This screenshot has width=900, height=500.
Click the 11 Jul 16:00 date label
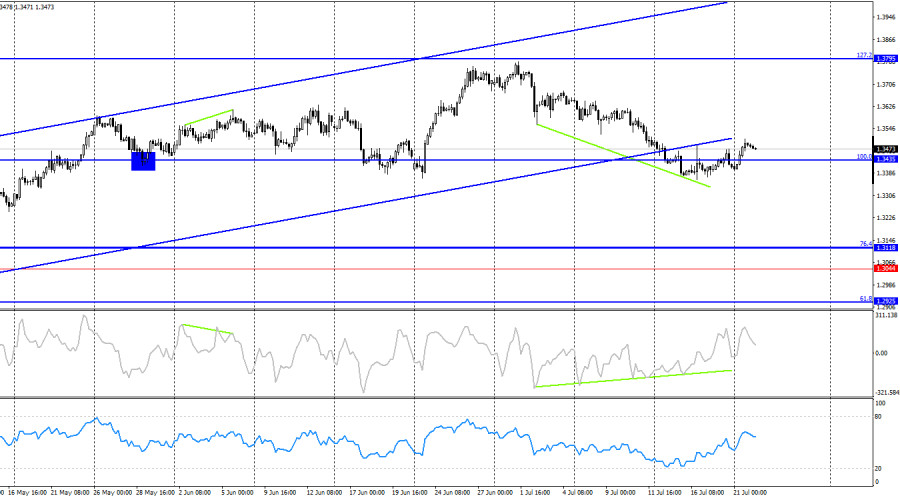[x=665, y=493]
